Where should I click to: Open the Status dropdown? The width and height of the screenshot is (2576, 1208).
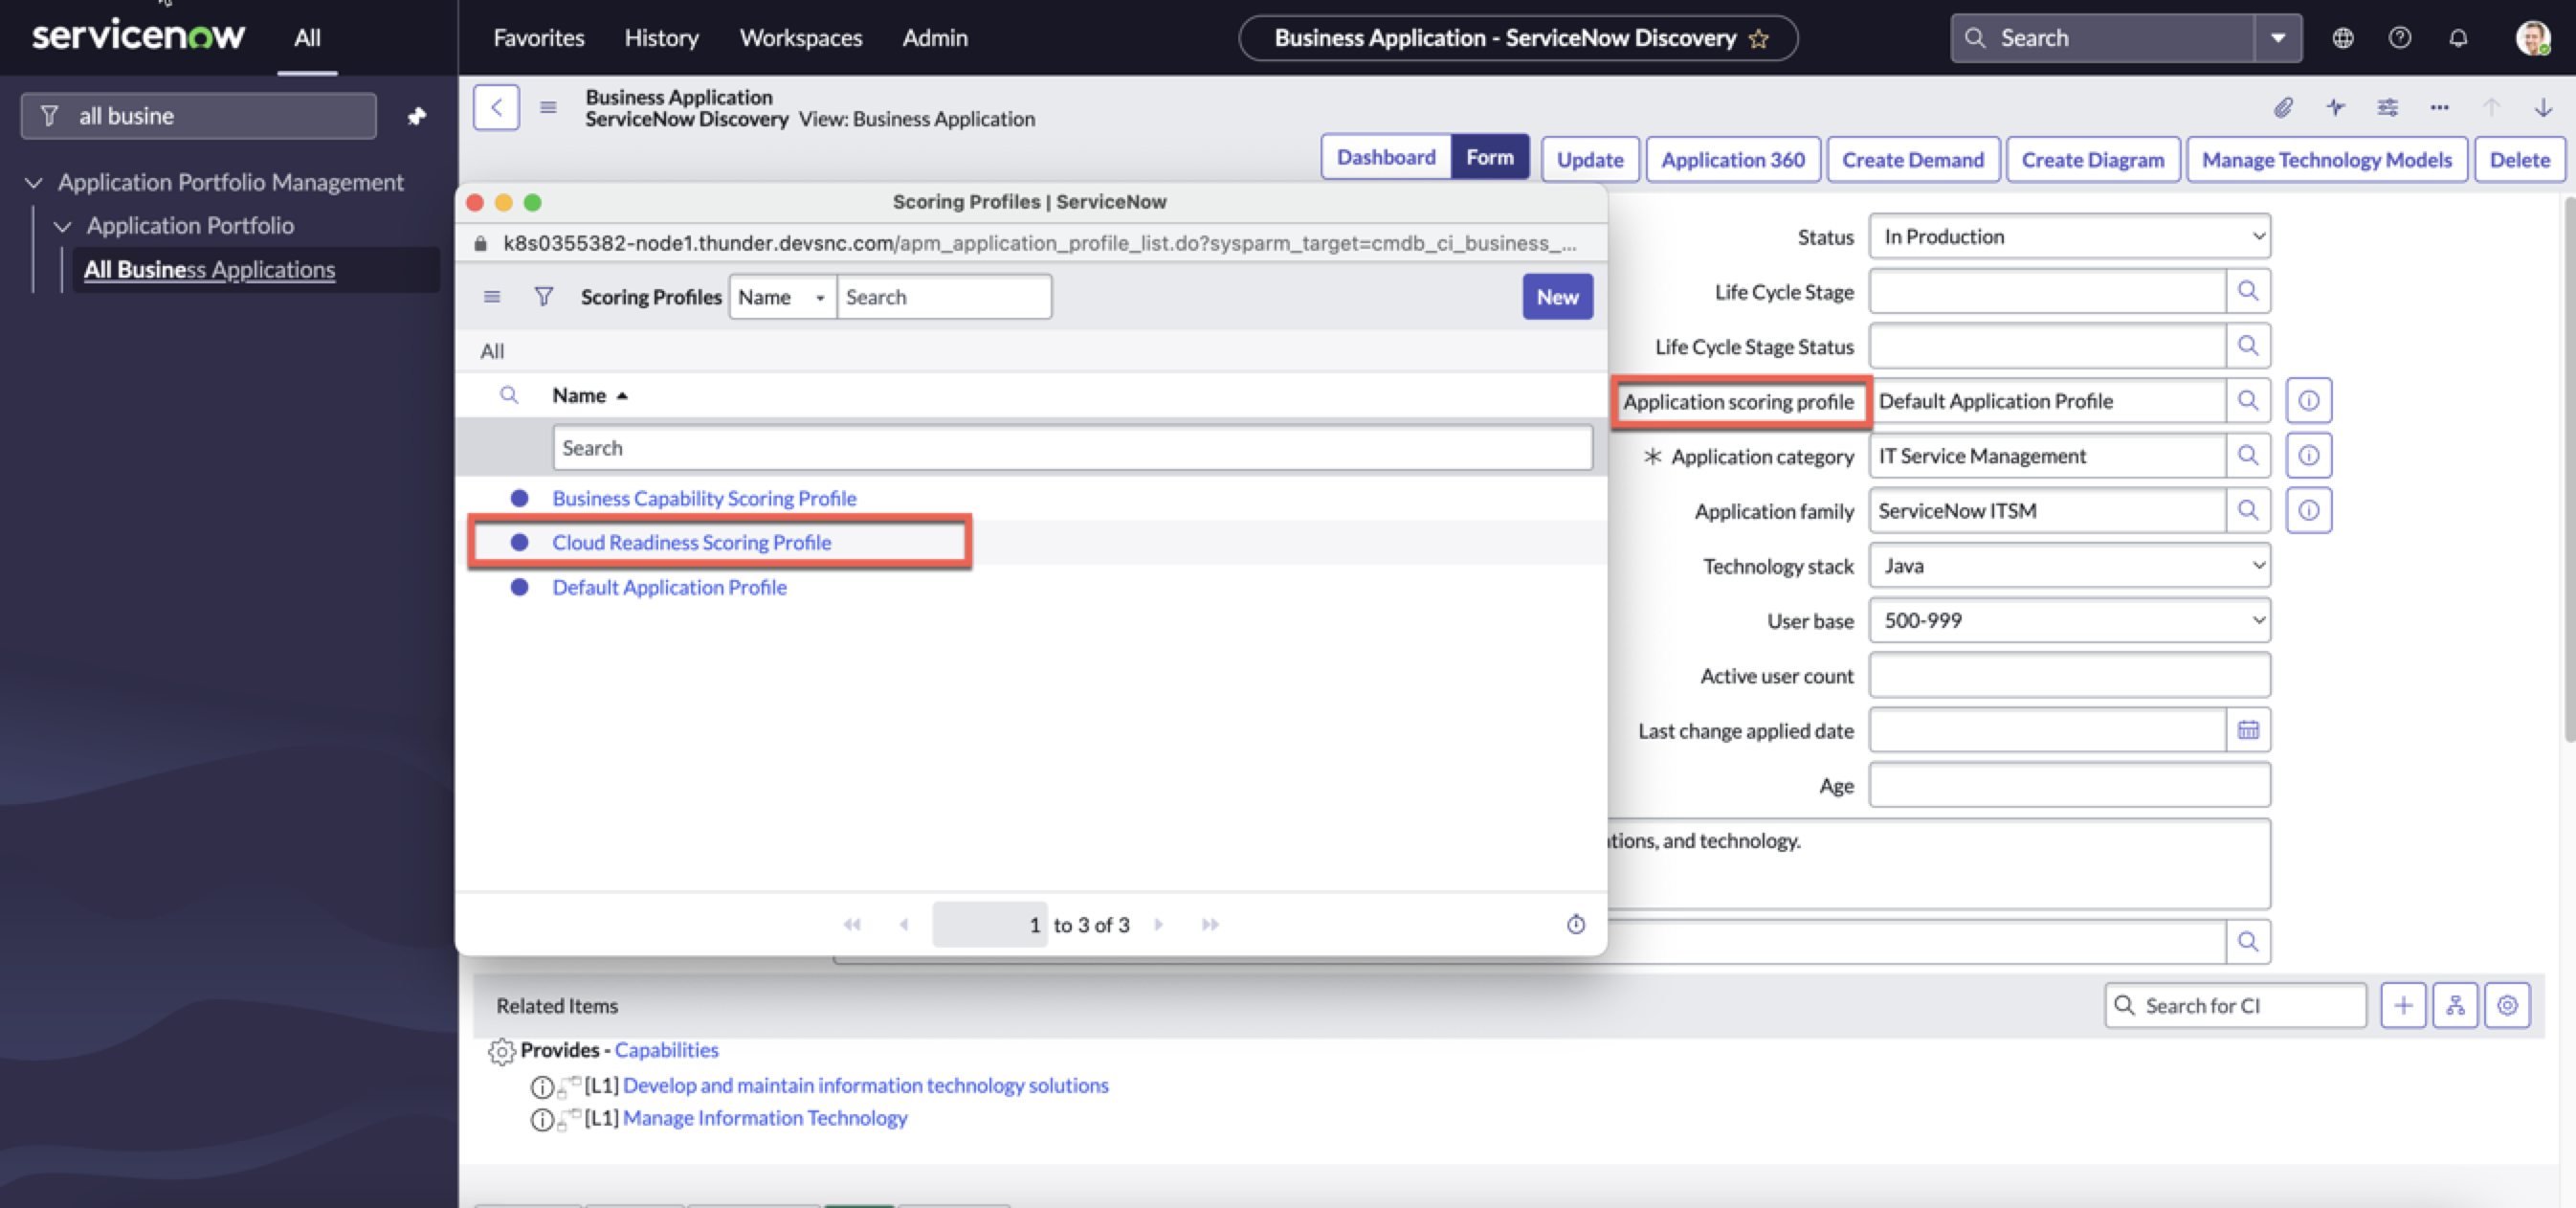point(2069,237)
